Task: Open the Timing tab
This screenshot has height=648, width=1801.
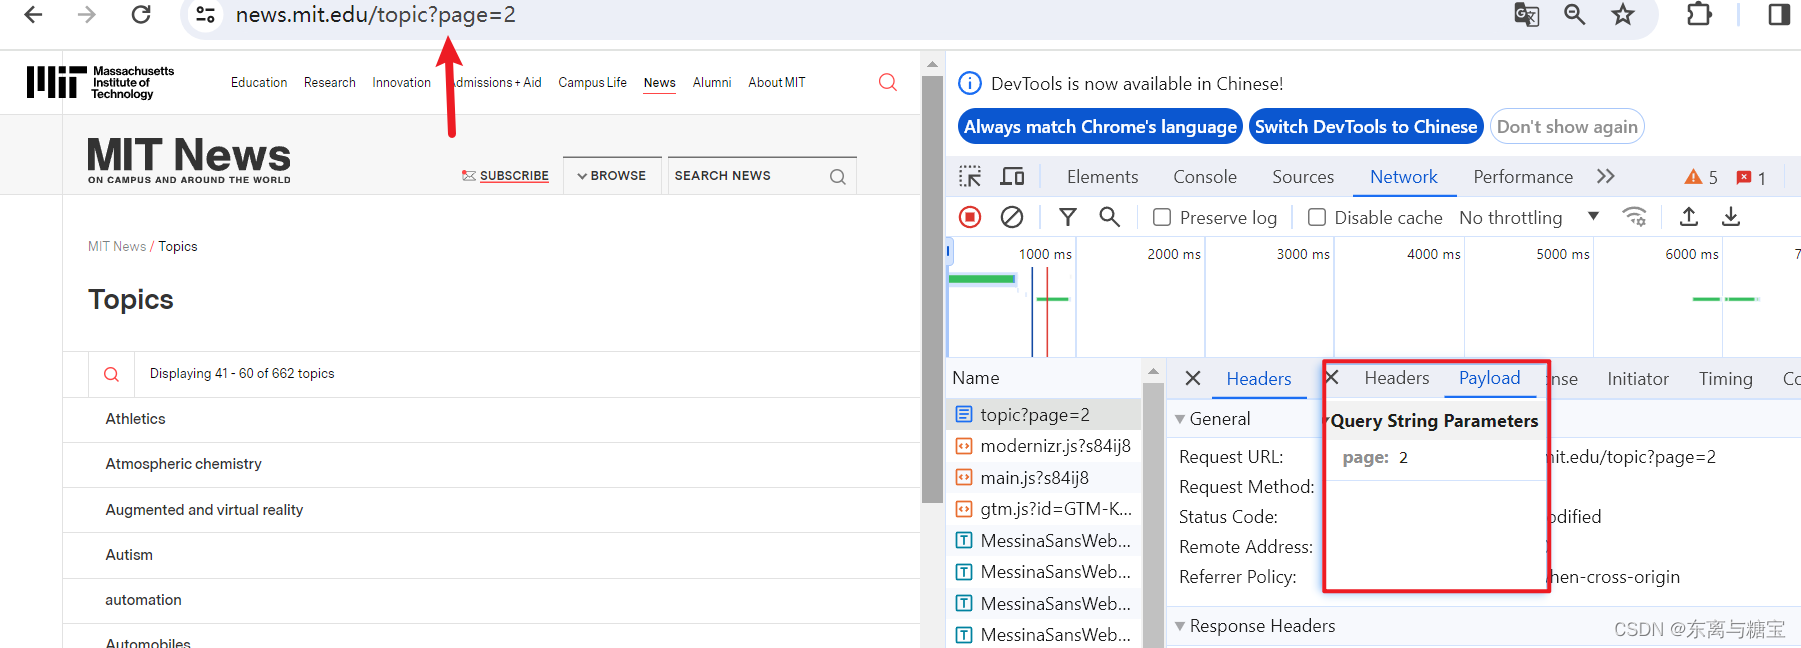Action: 1726,379
